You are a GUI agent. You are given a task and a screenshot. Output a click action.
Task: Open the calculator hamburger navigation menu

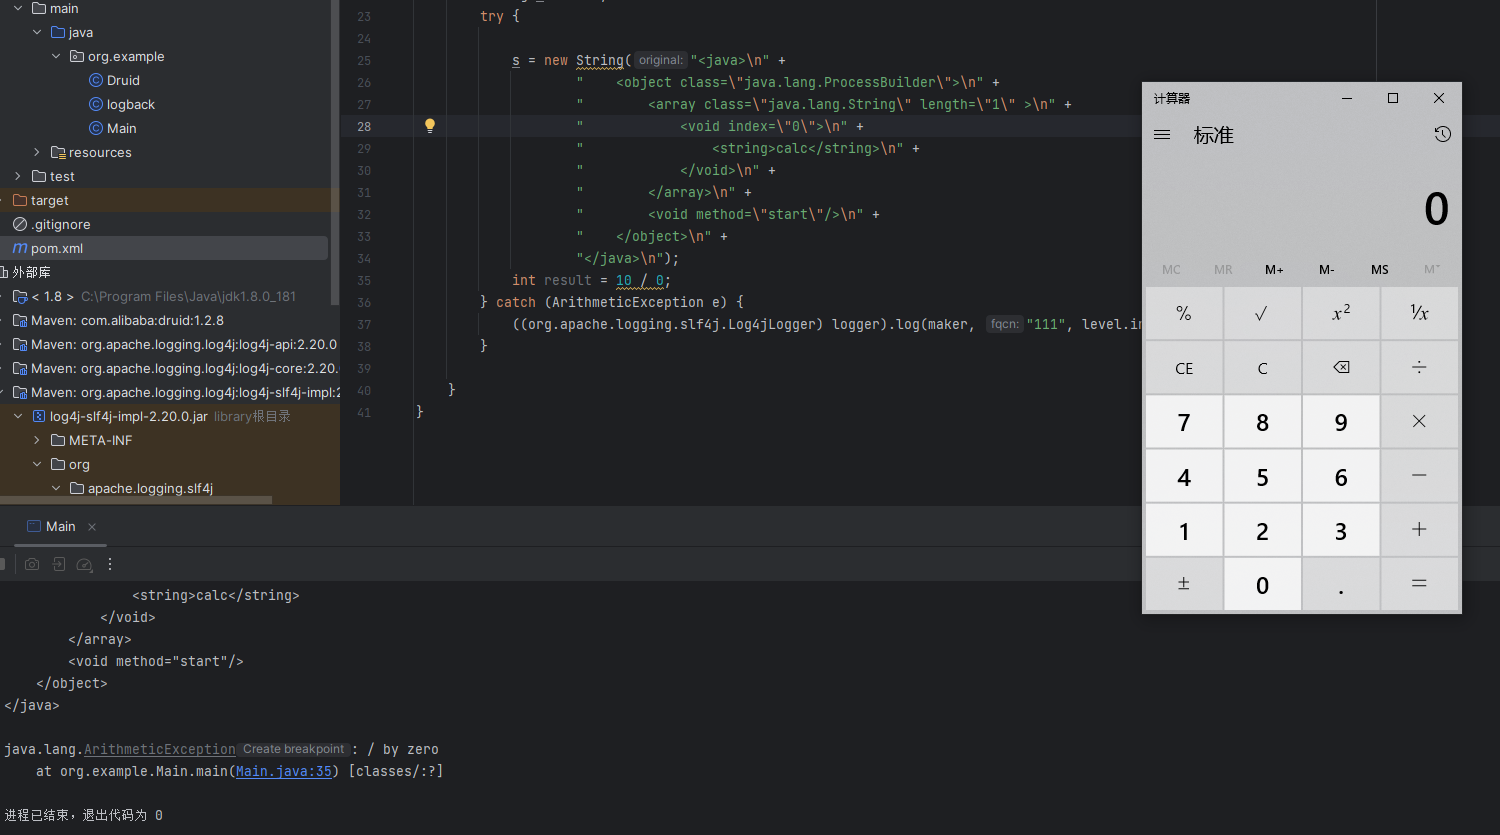1162,135
